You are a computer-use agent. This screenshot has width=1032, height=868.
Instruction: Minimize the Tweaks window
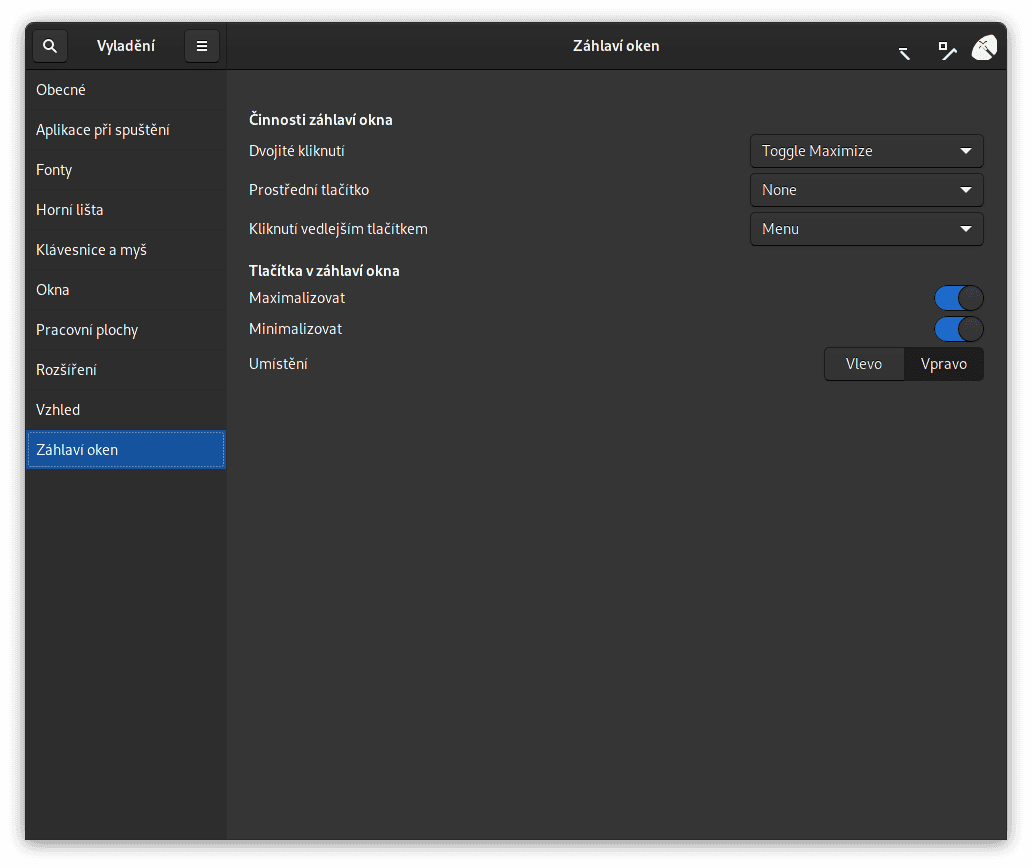(x=904, y=50)
